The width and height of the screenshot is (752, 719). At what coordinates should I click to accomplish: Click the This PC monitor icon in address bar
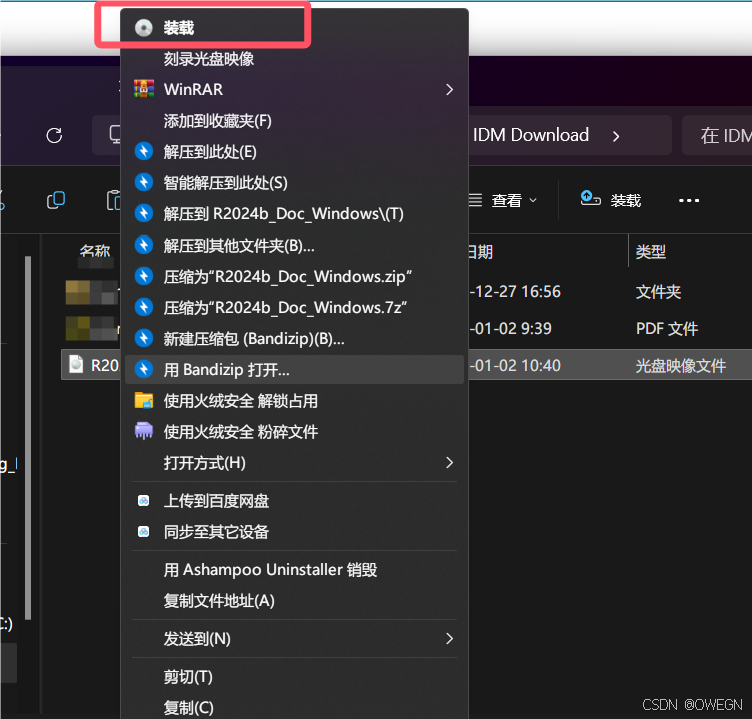[115, 135]
